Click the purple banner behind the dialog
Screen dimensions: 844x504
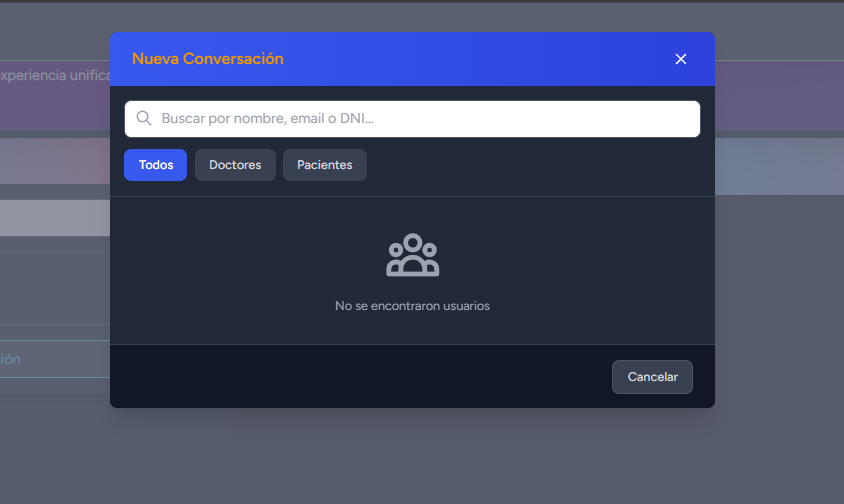780,95
